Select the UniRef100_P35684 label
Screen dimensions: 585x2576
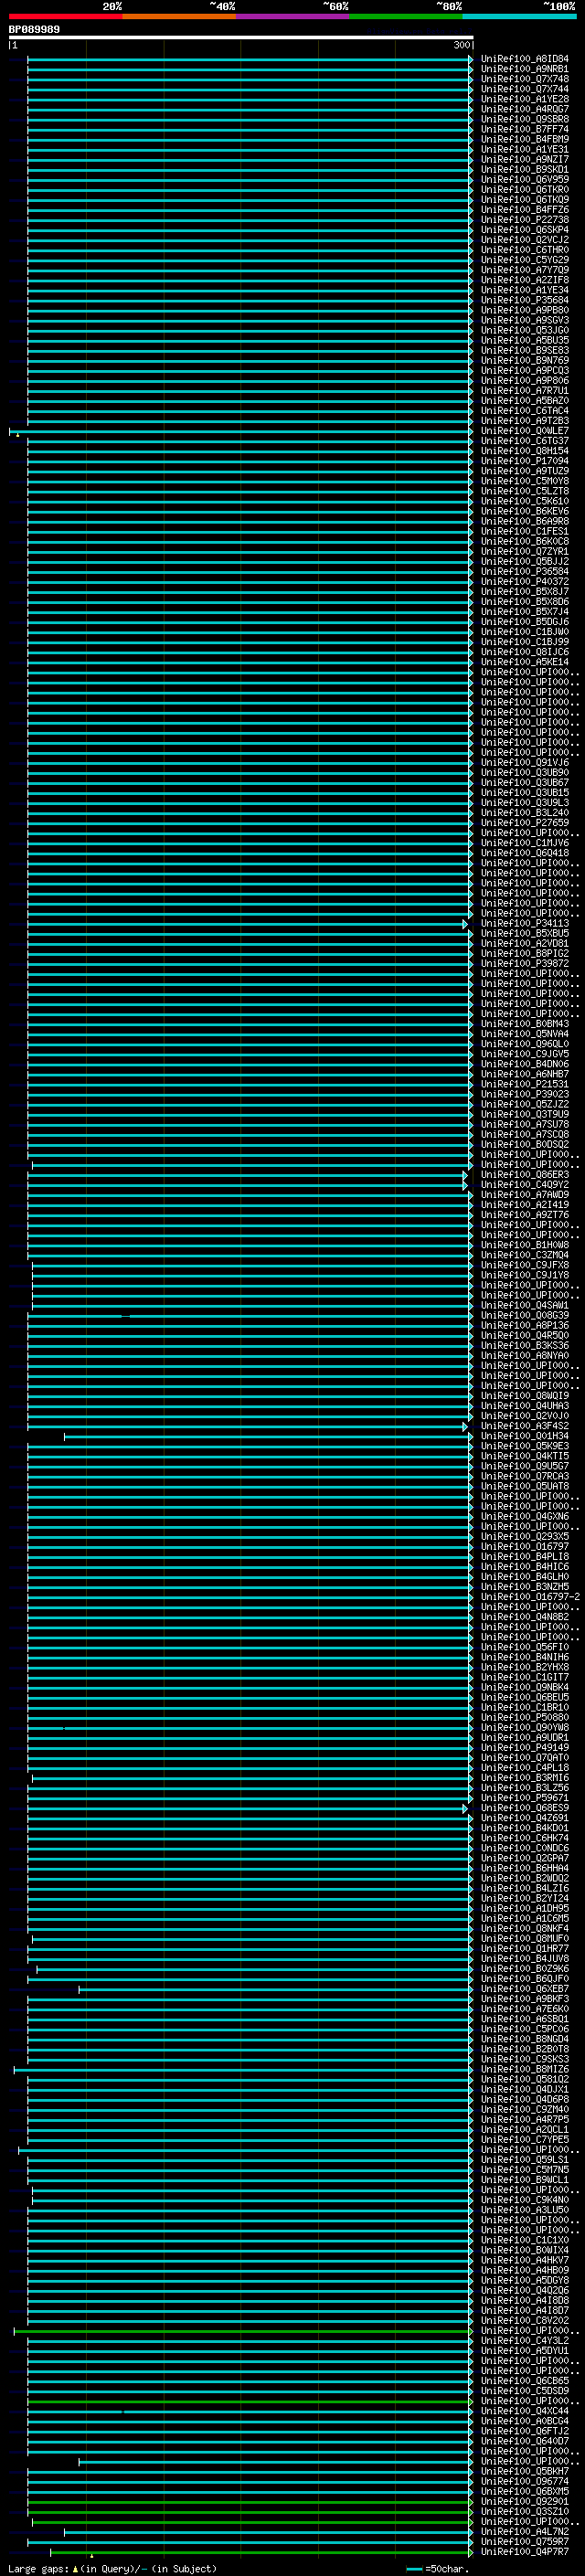[524, 300]
